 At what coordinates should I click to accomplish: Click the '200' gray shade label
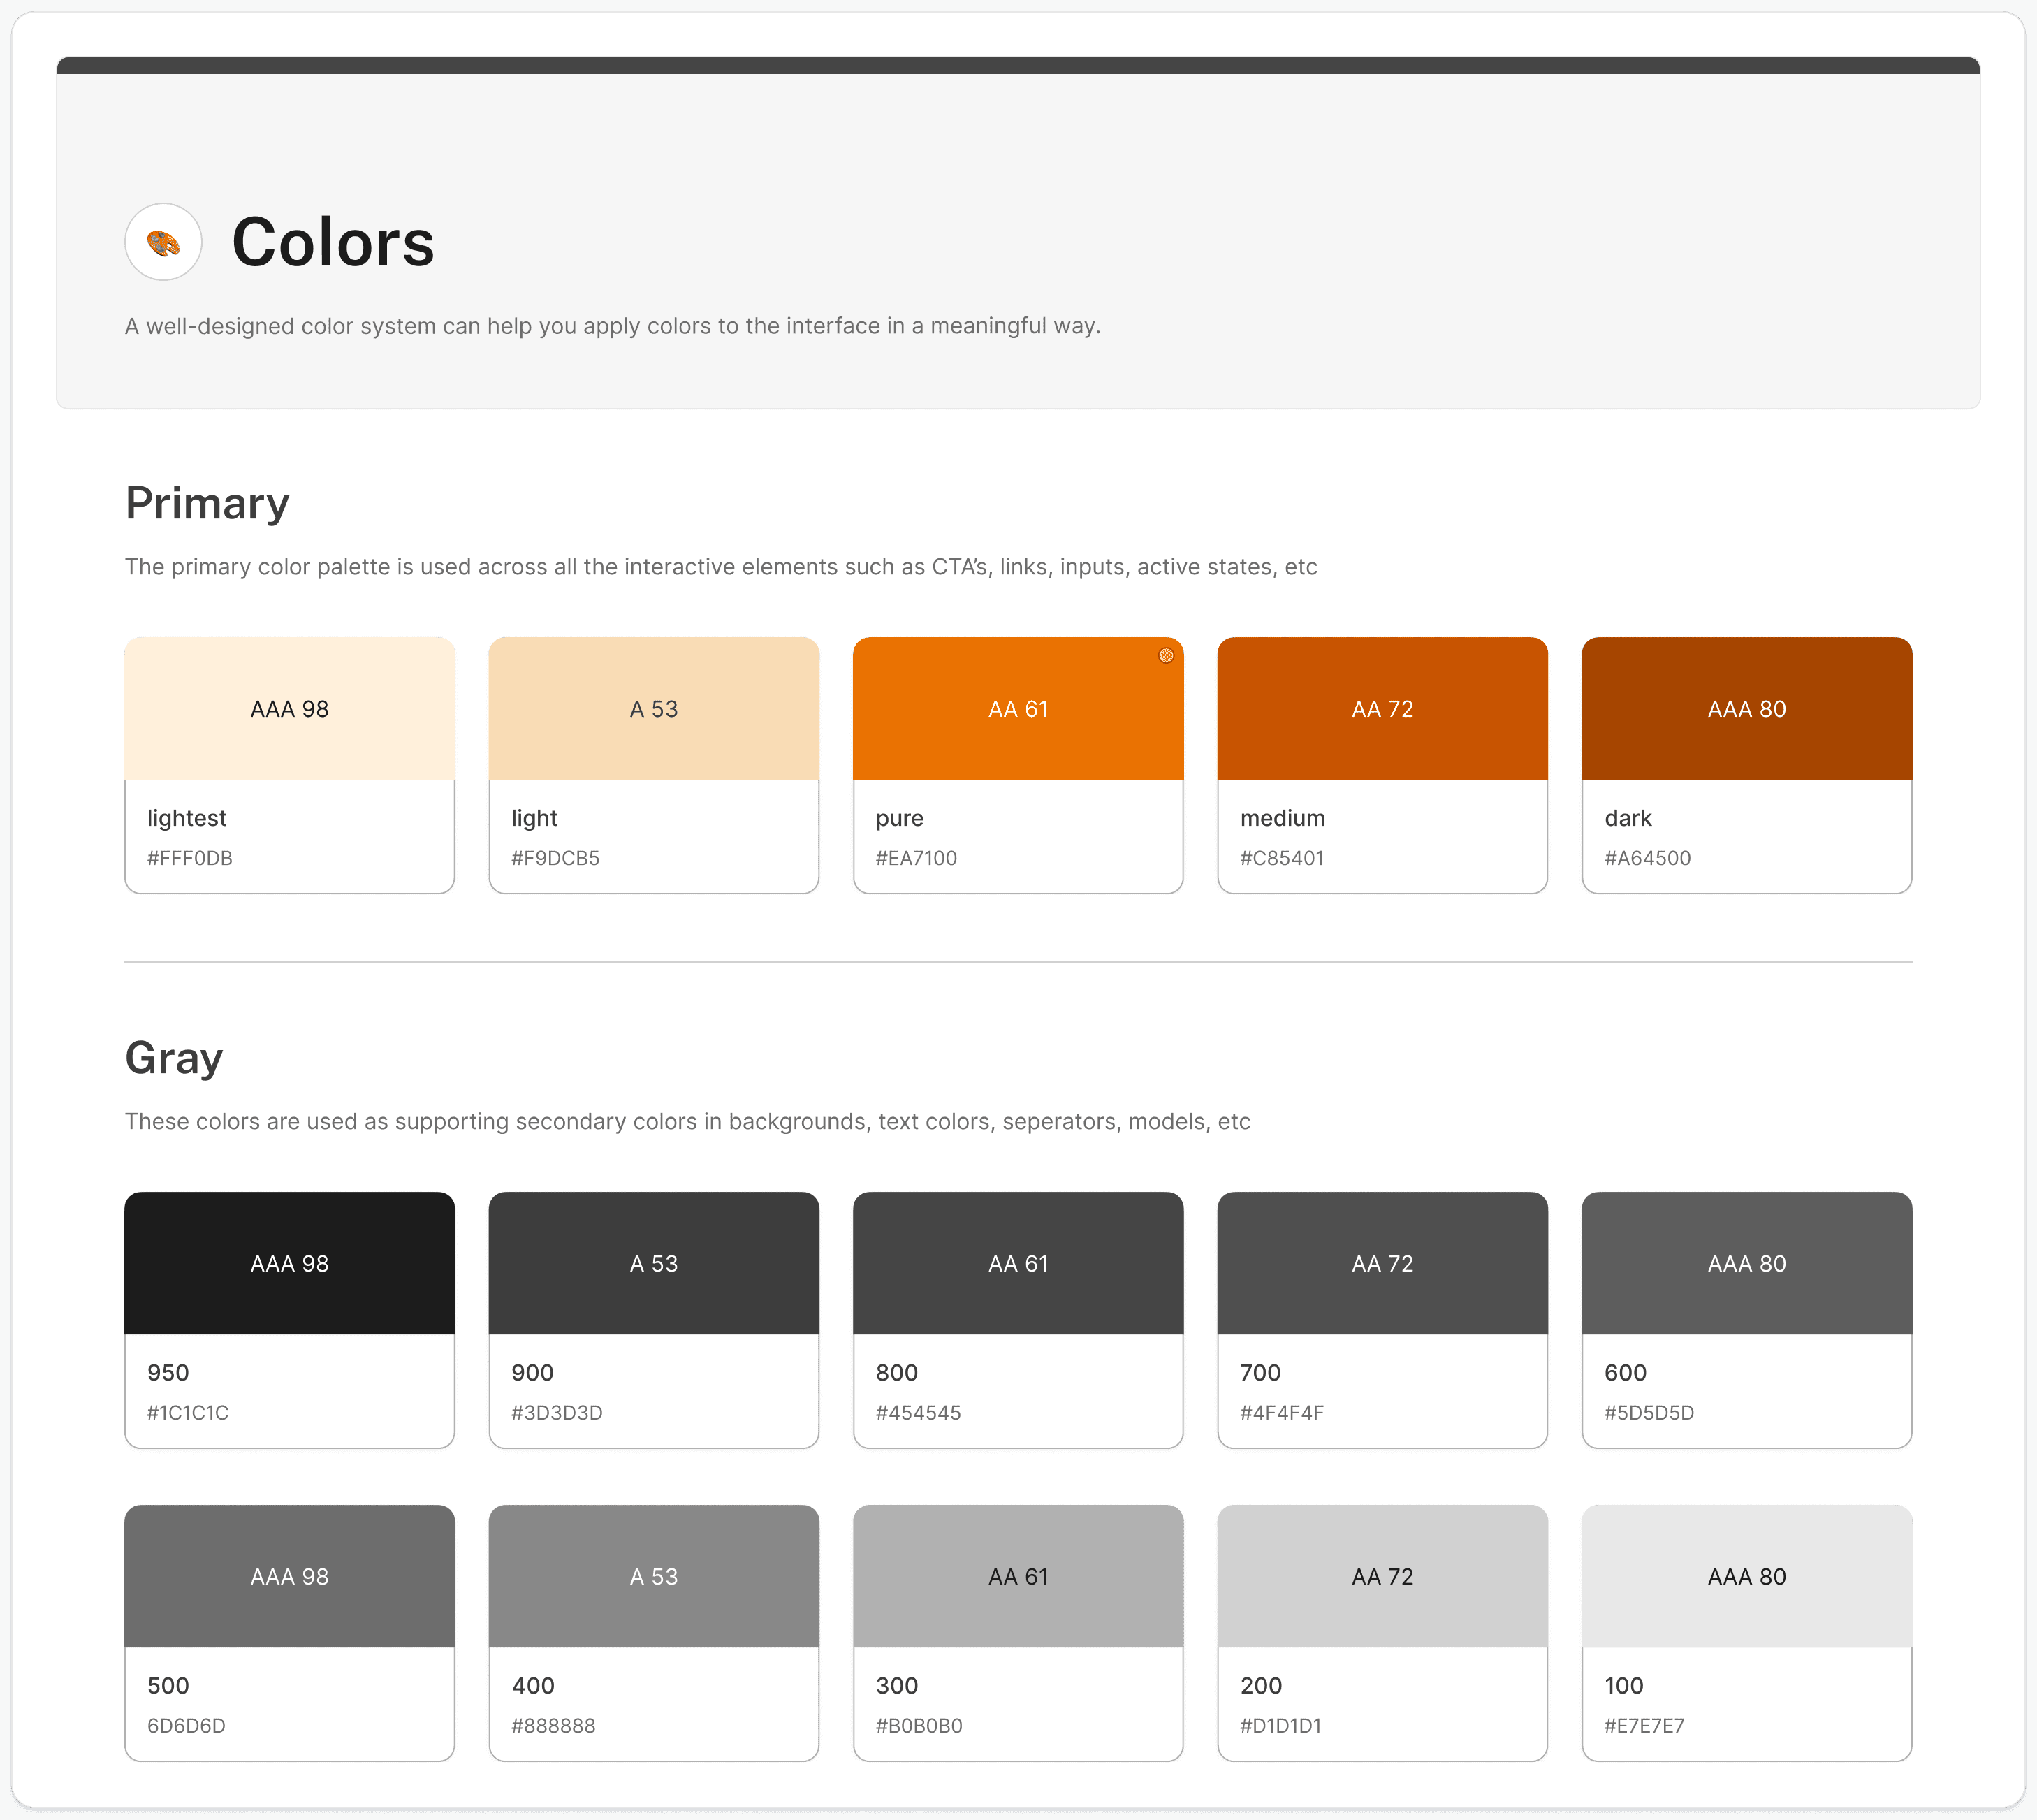pyautogui.click(x=1261, y=1686)
